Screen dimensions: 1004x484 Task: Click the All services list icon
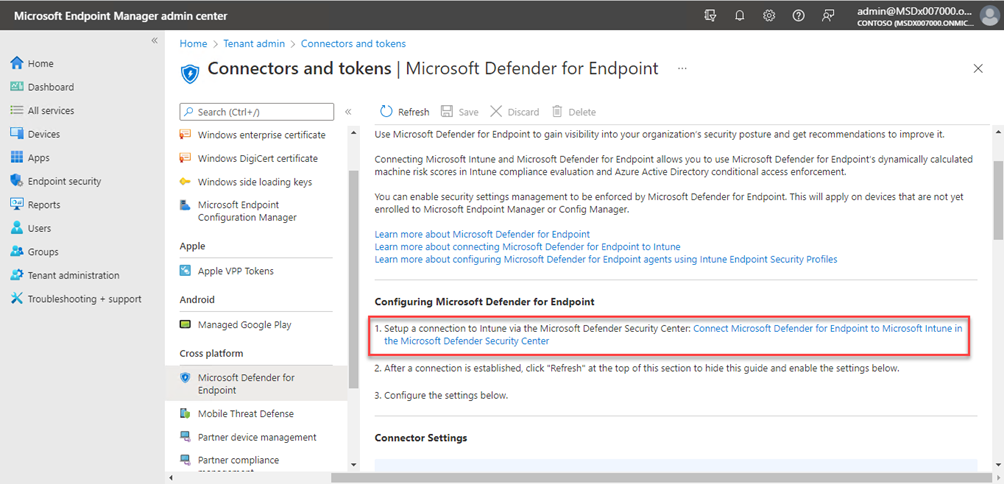(x=17, y=110)
